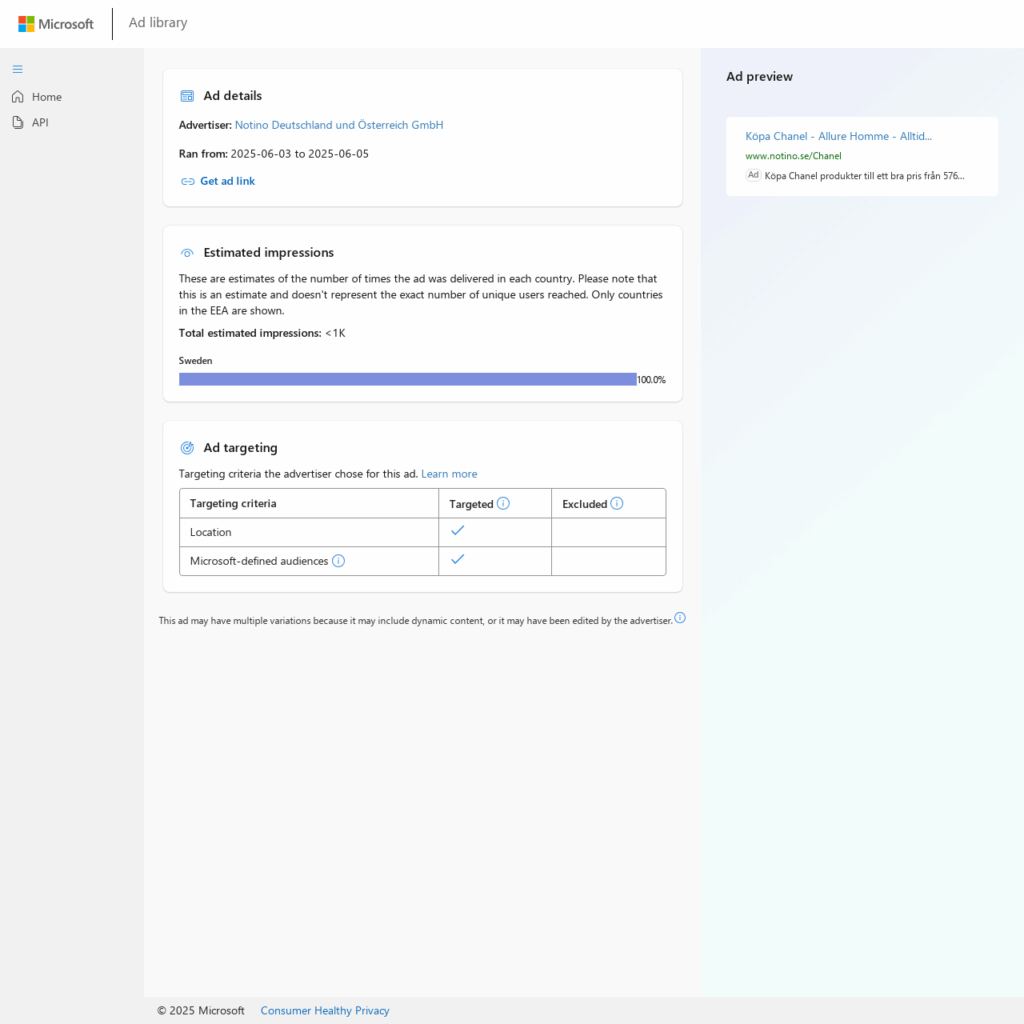The width and height of the screenshot is (1024, 1024).
Task: Click the Targeted column header
Action: coord(471,504)
